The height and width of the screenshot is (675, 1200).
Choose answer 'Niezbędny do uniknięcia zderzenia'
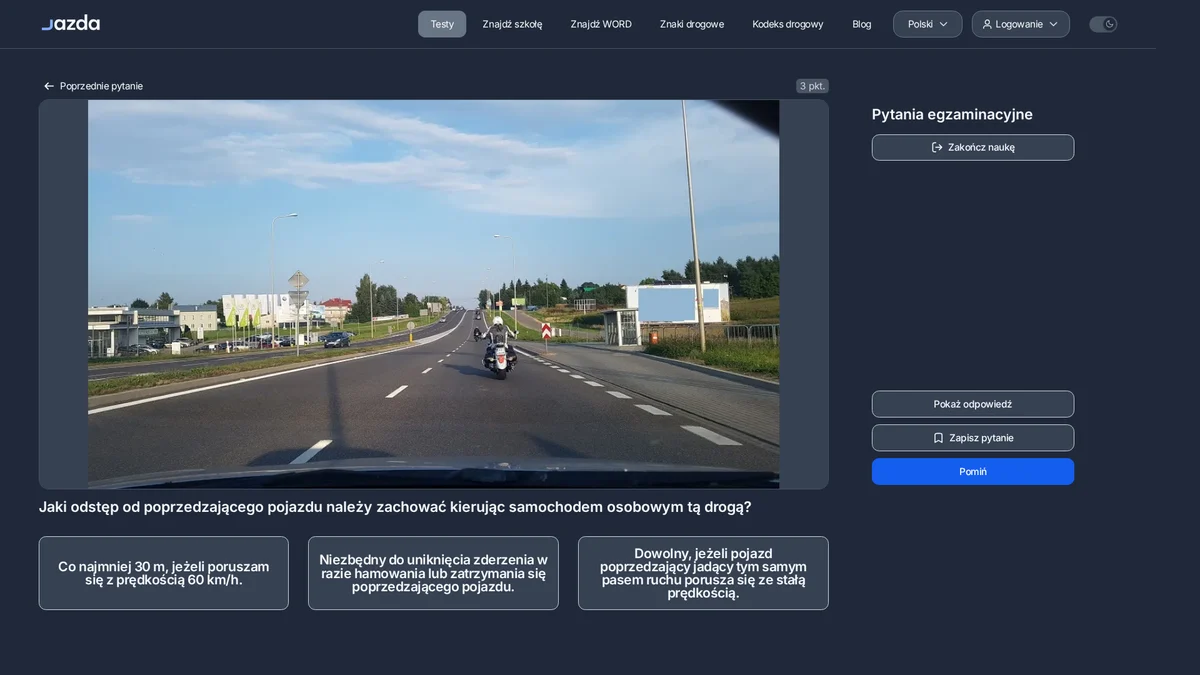[x=433, y=573]
